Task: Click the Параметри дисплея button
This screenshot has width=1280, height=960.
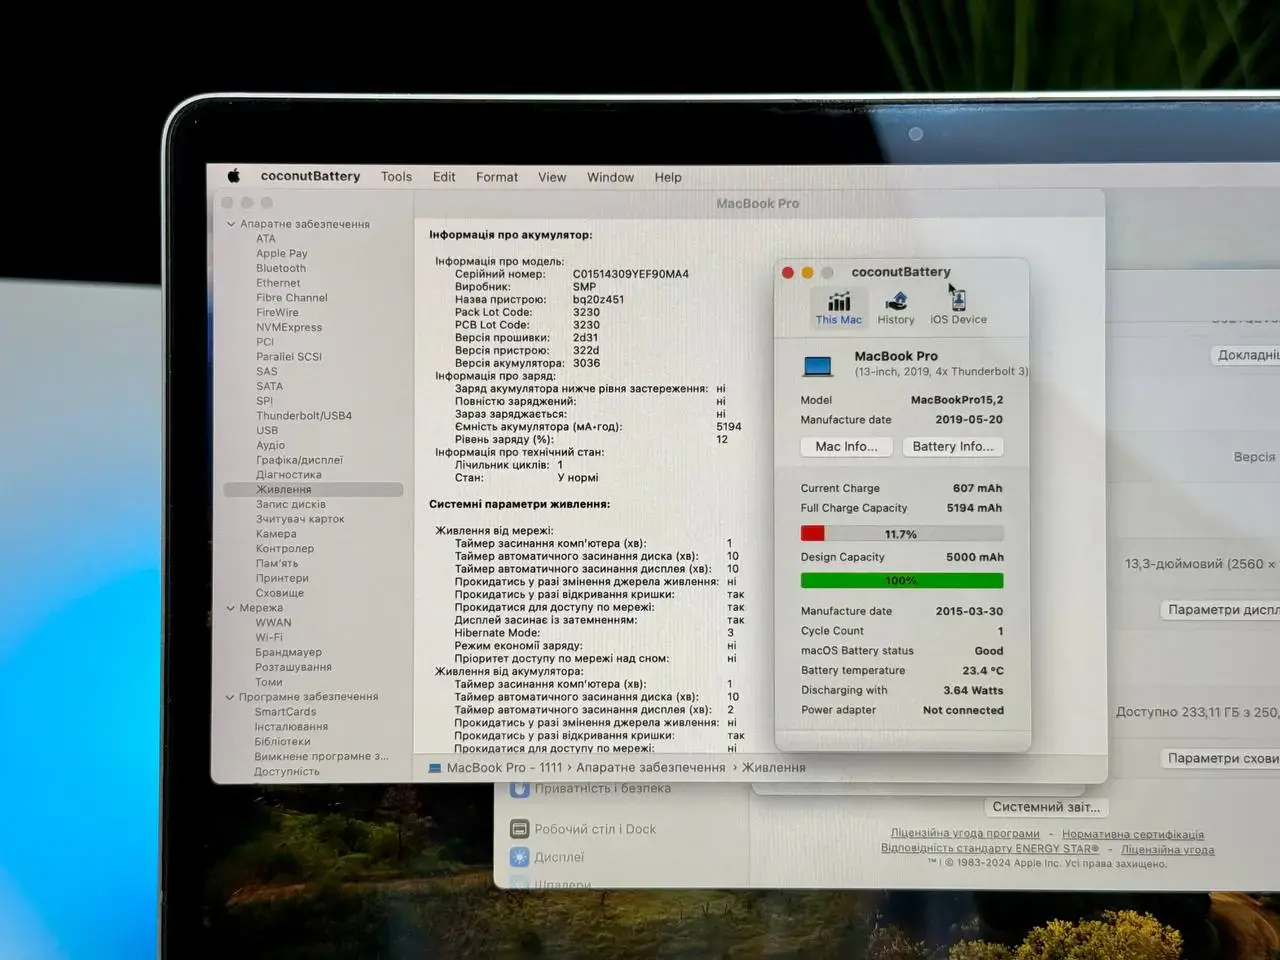Action: [1222, 610]
